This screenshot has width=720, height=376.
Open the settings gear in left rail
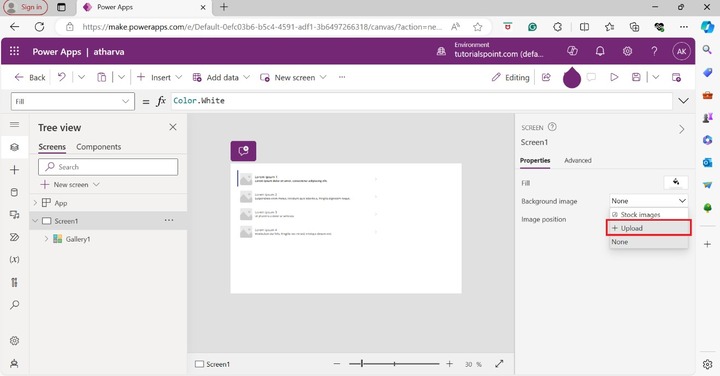pos(15,341)
